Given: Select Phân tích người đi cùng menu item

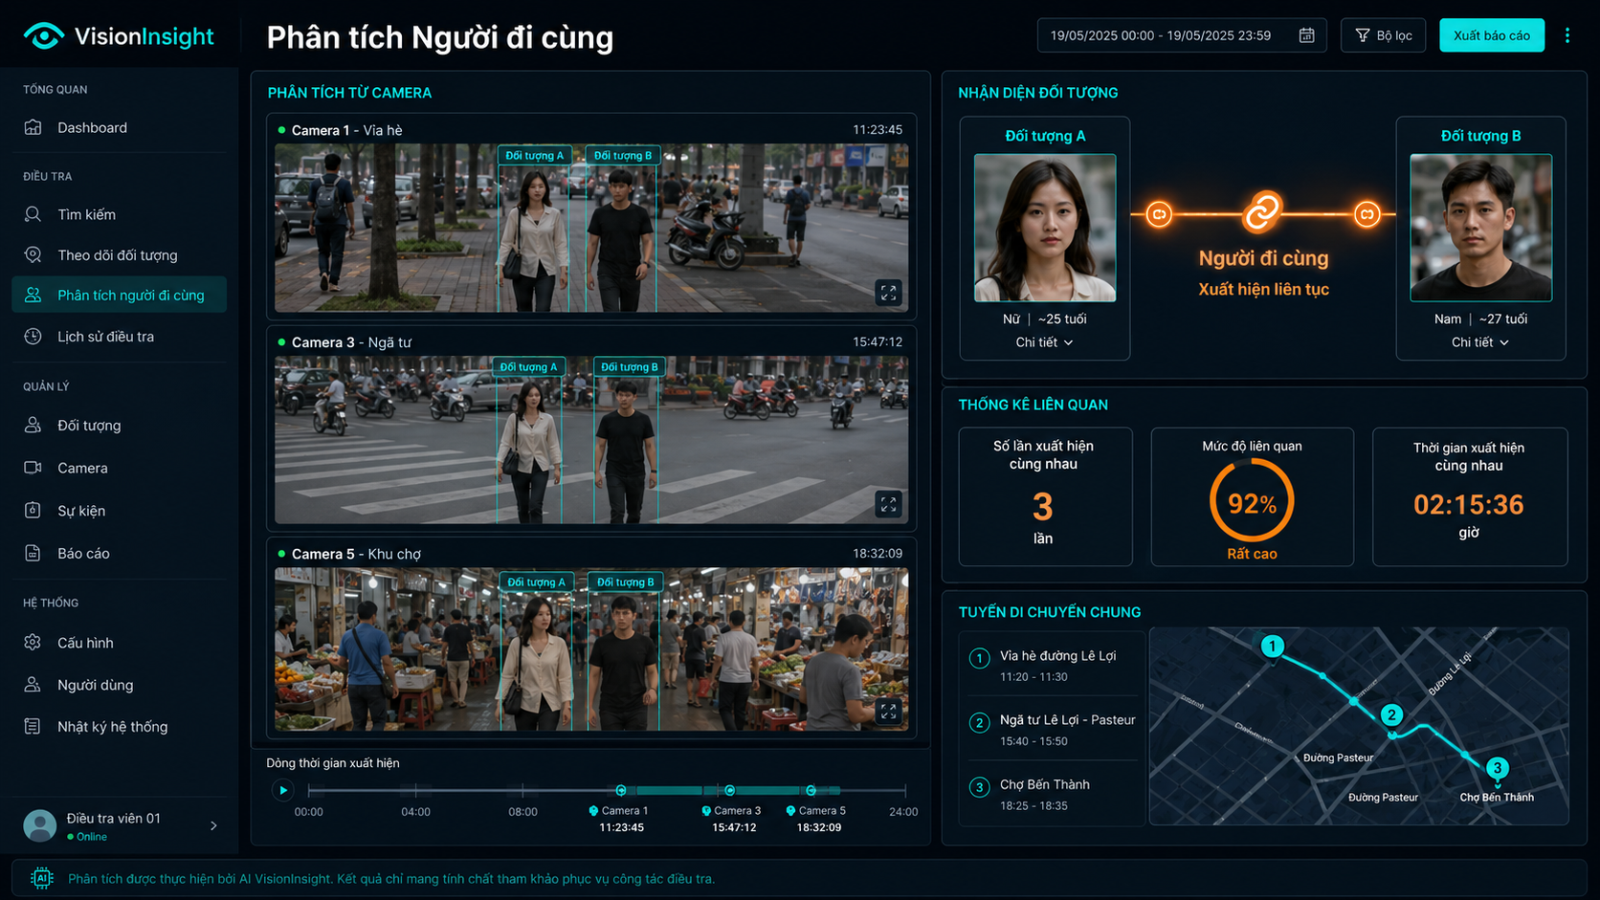Looking at the screenshot, I should (x=119, y=295).
